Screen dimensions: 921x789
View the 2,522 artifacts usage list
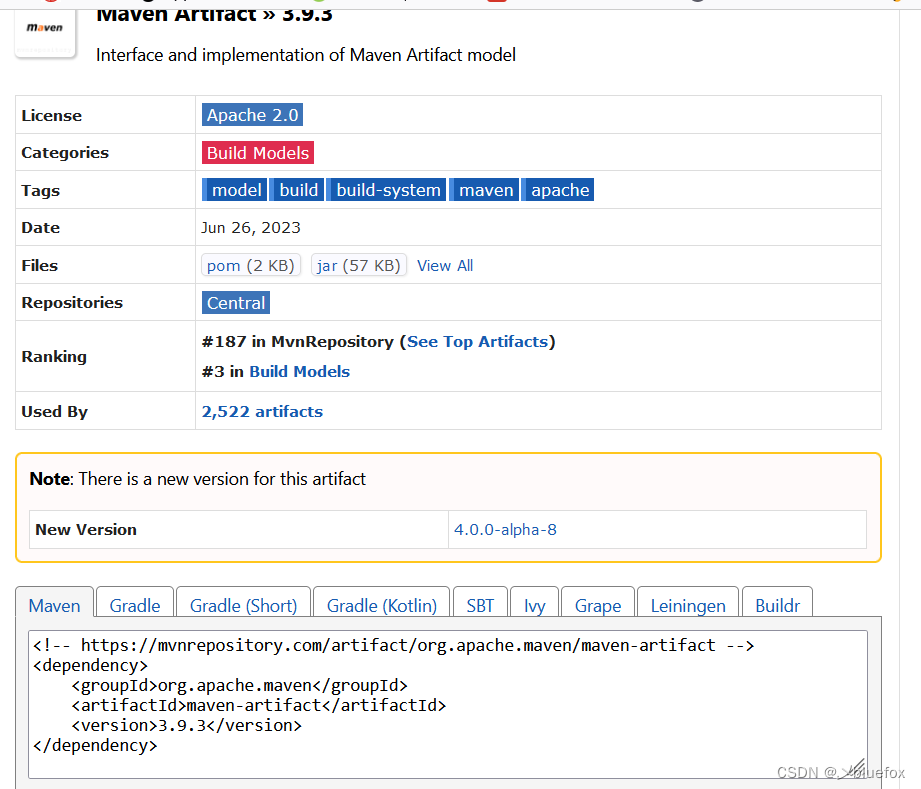(263, 411)
